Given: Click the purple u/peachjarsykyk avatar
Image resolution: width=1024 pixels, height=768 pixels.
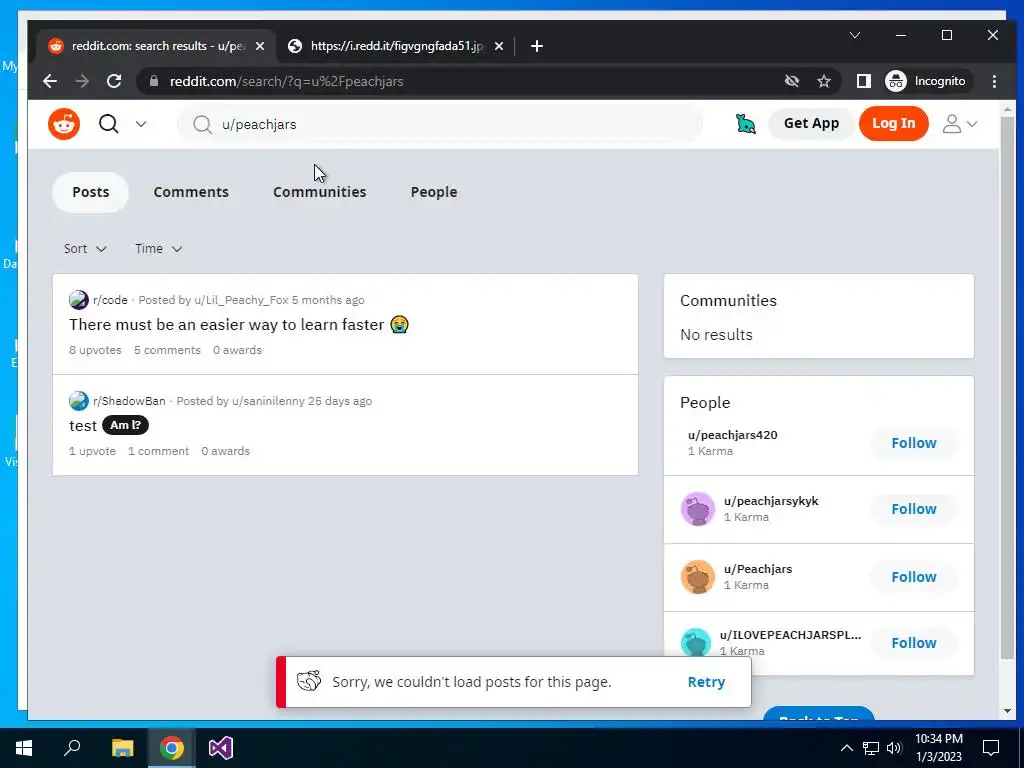Looking at the screenshot, I should click(697, 509).
